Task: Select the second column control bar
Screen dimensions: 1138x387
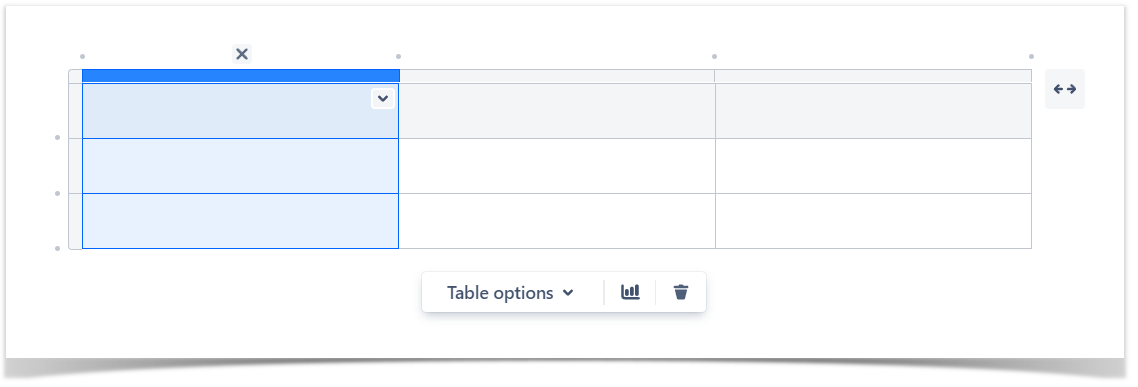Action: tap(557, 76)
